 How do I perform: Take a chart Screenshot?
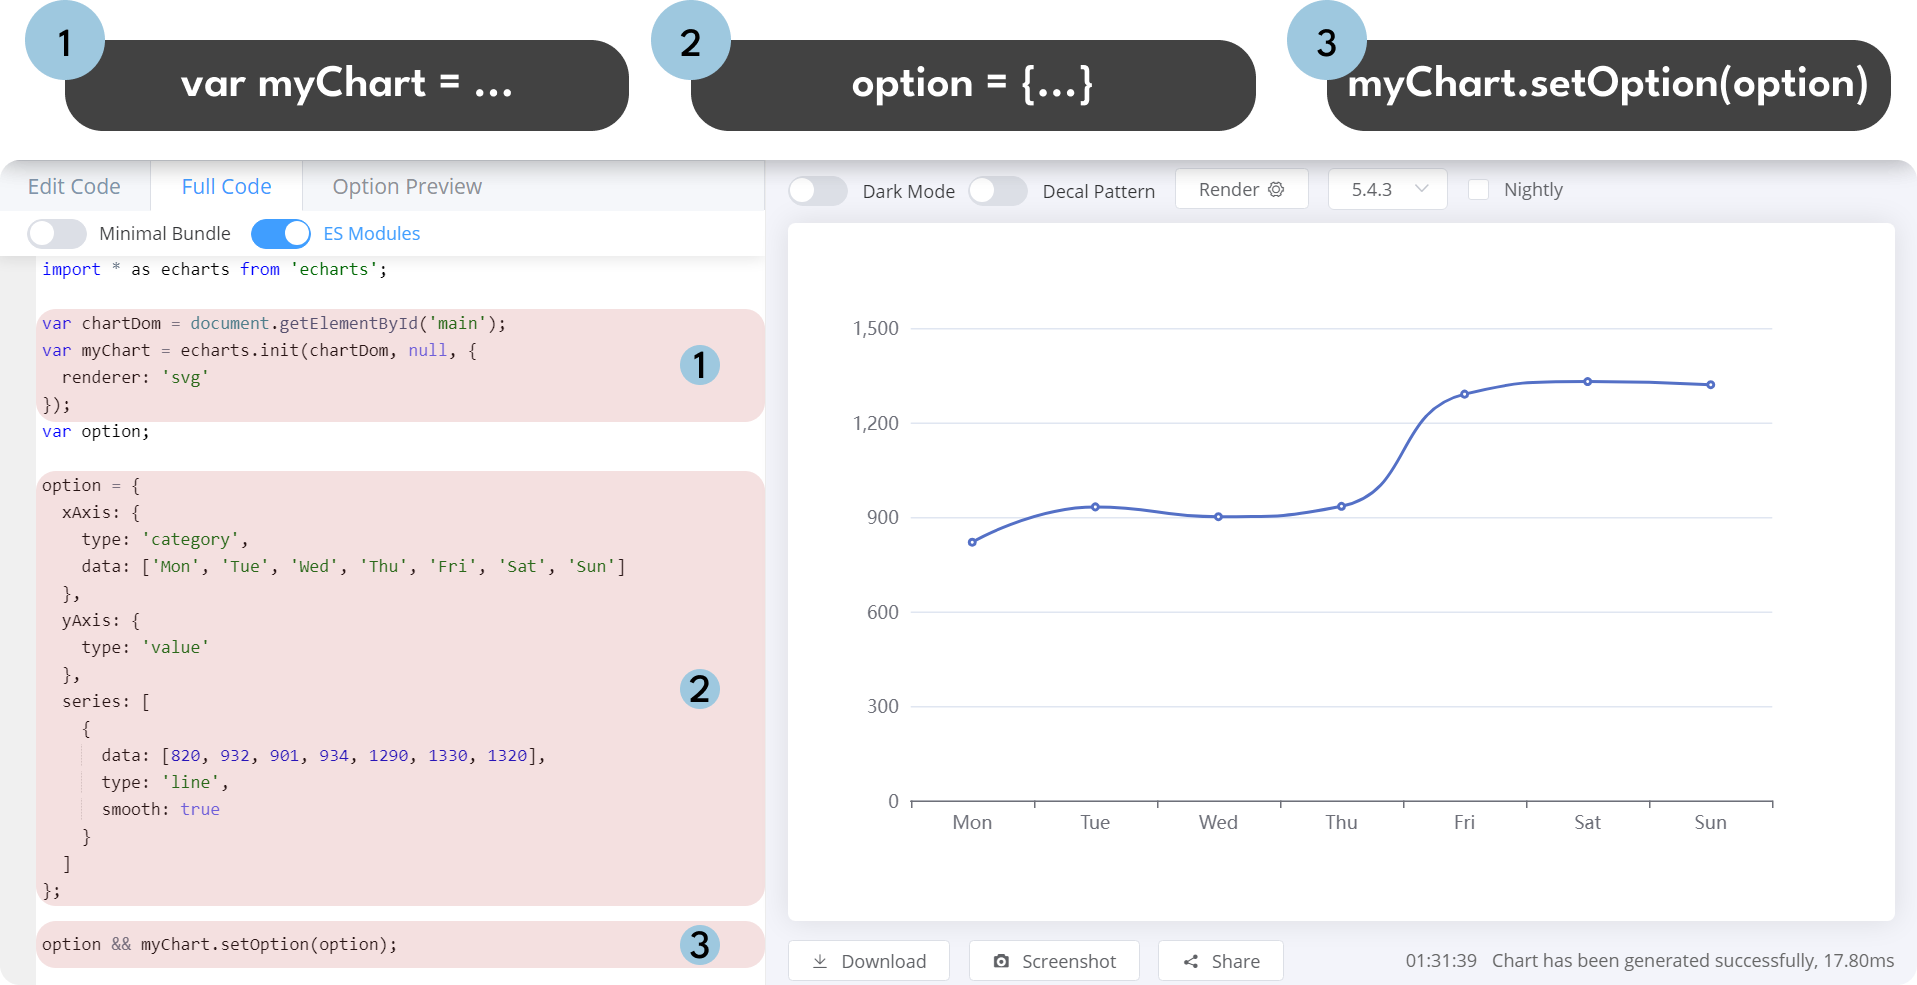(1054, 961)
